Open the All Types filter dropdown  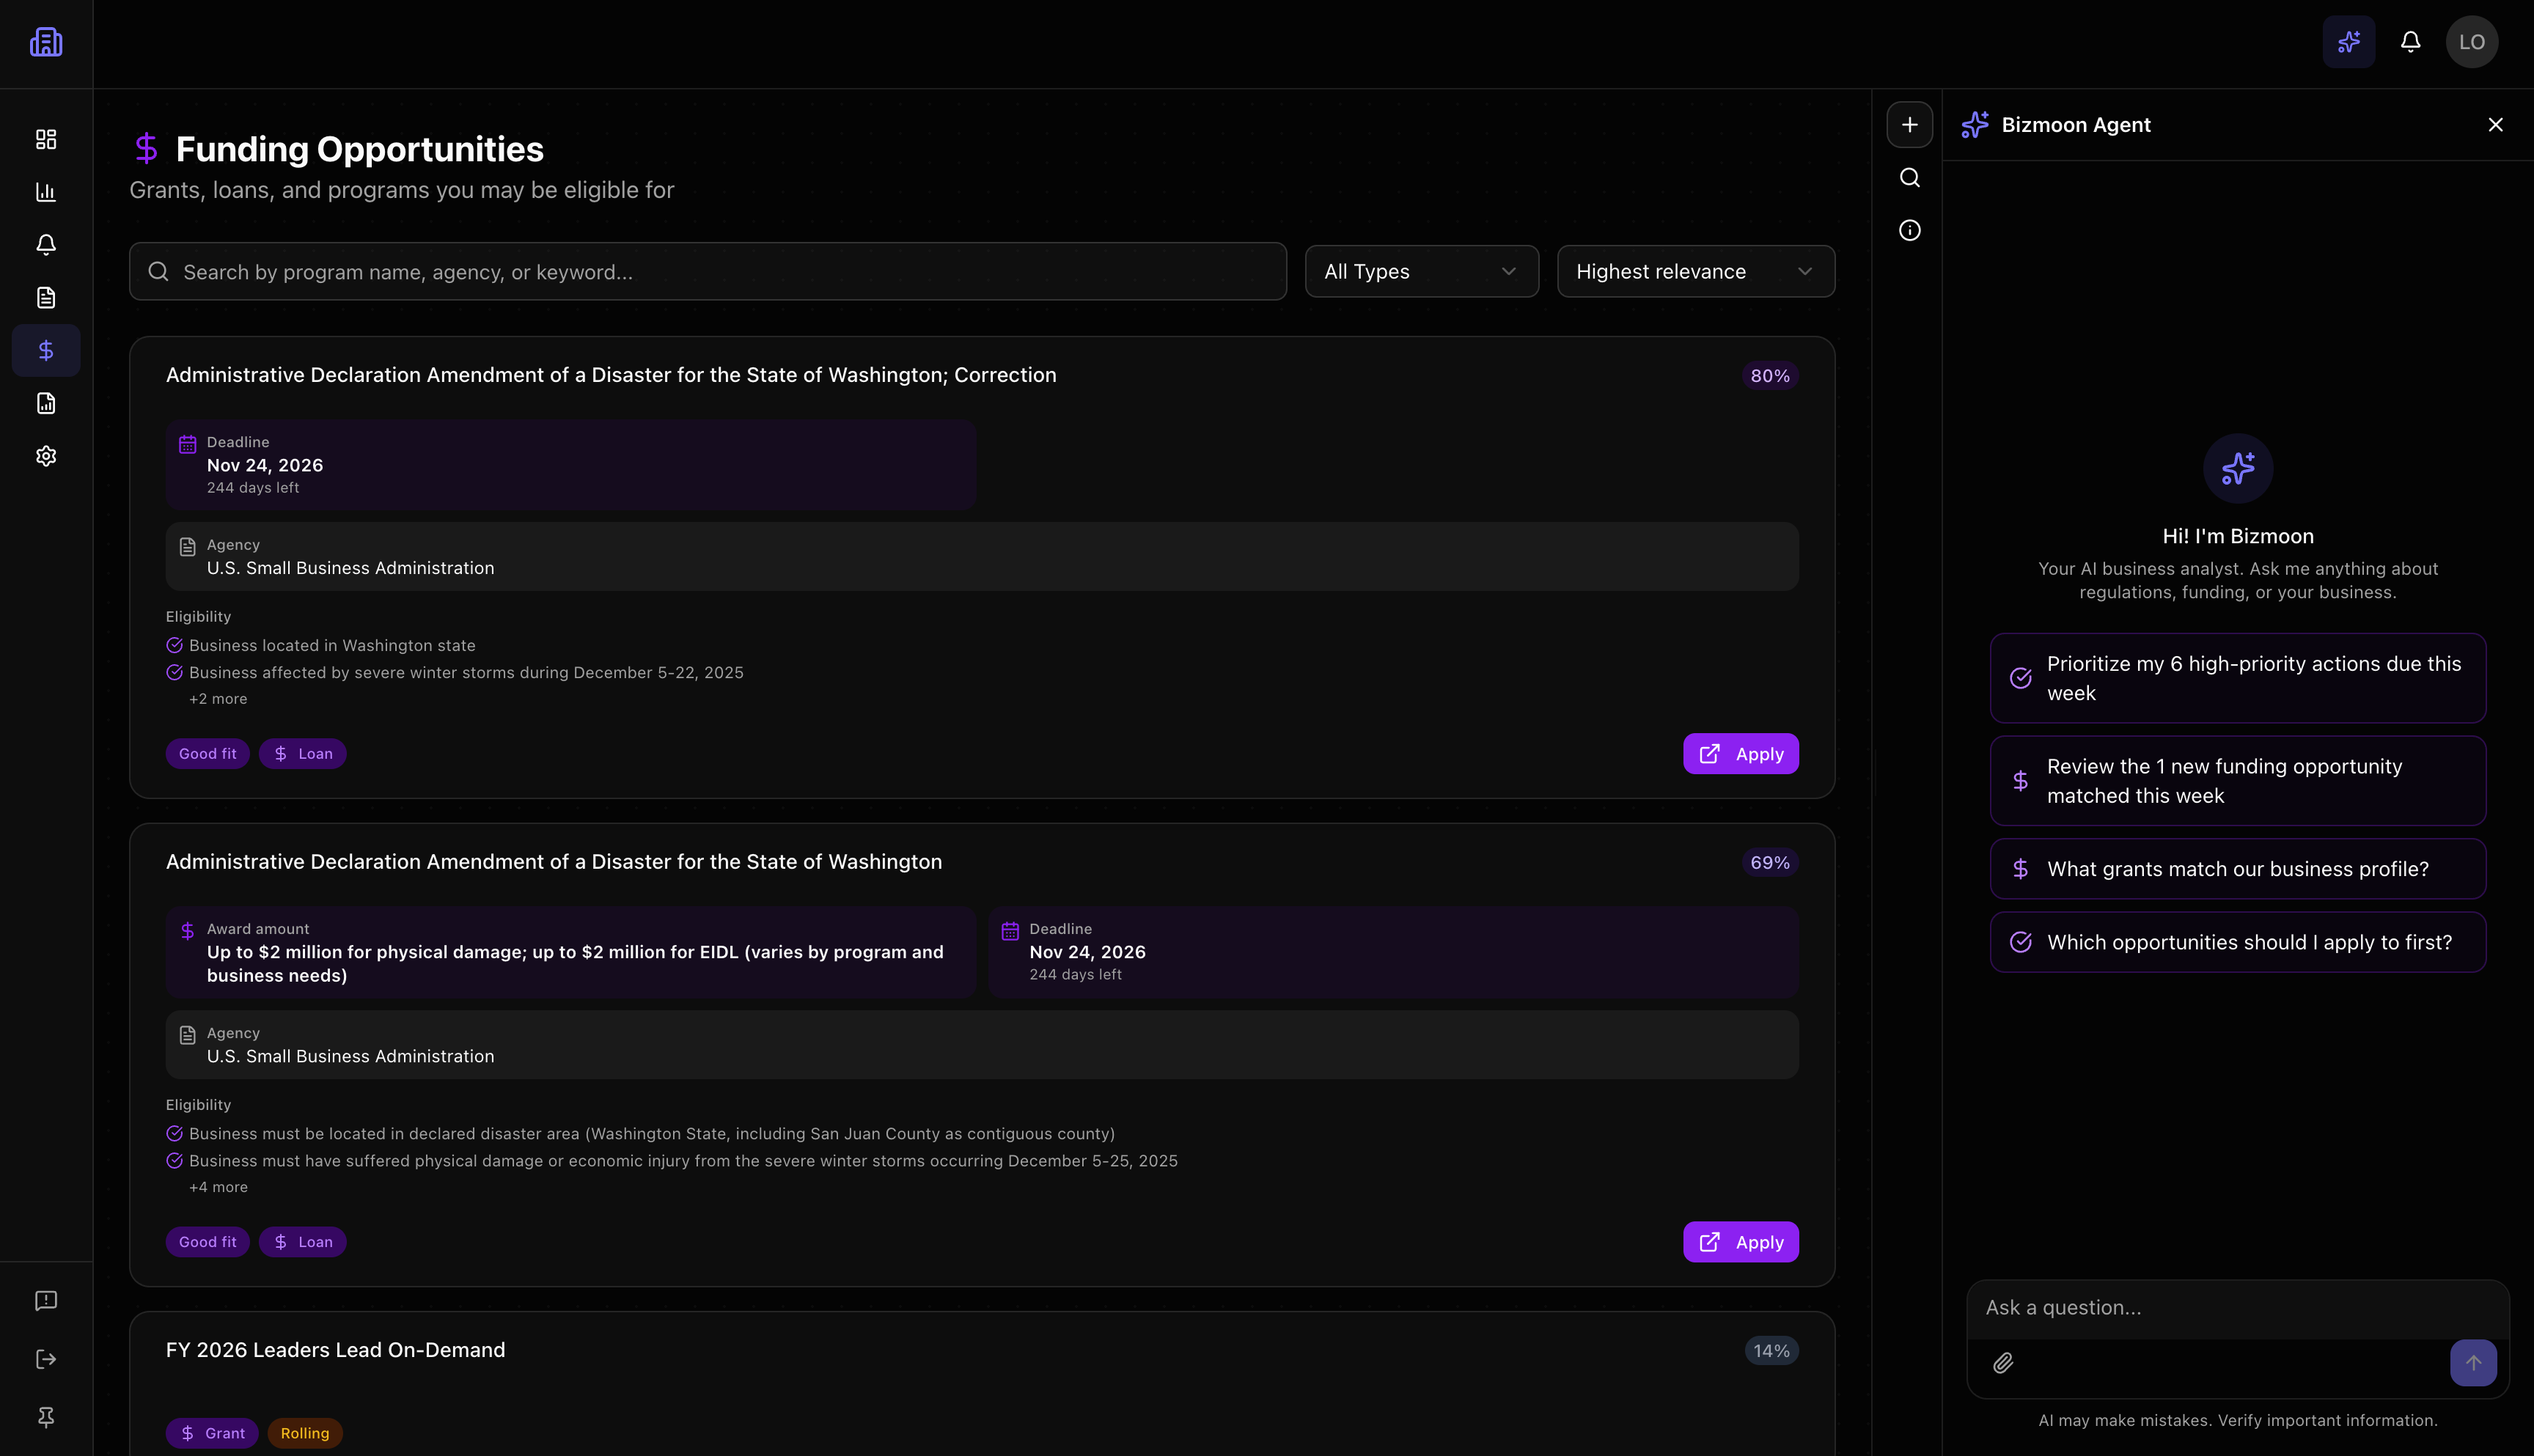click(1421, 272)
